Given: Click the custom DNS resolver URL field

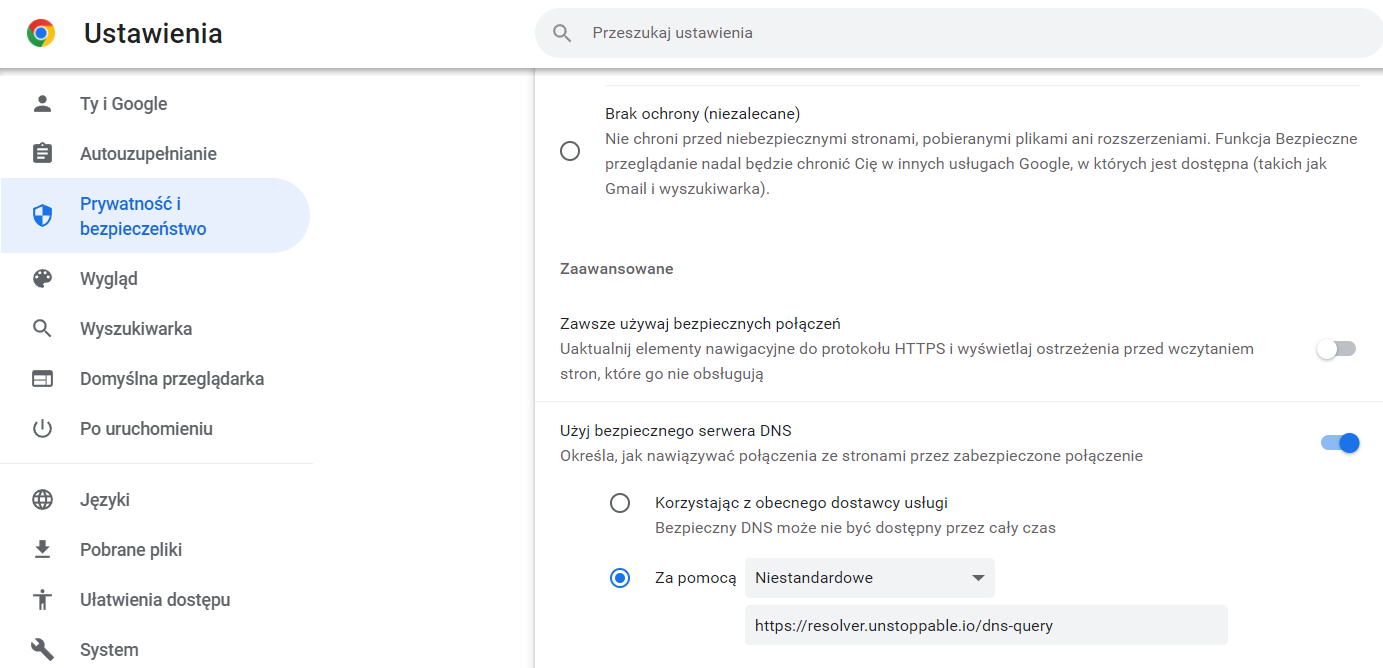Looking at the screenshot, I should point(985,626).
